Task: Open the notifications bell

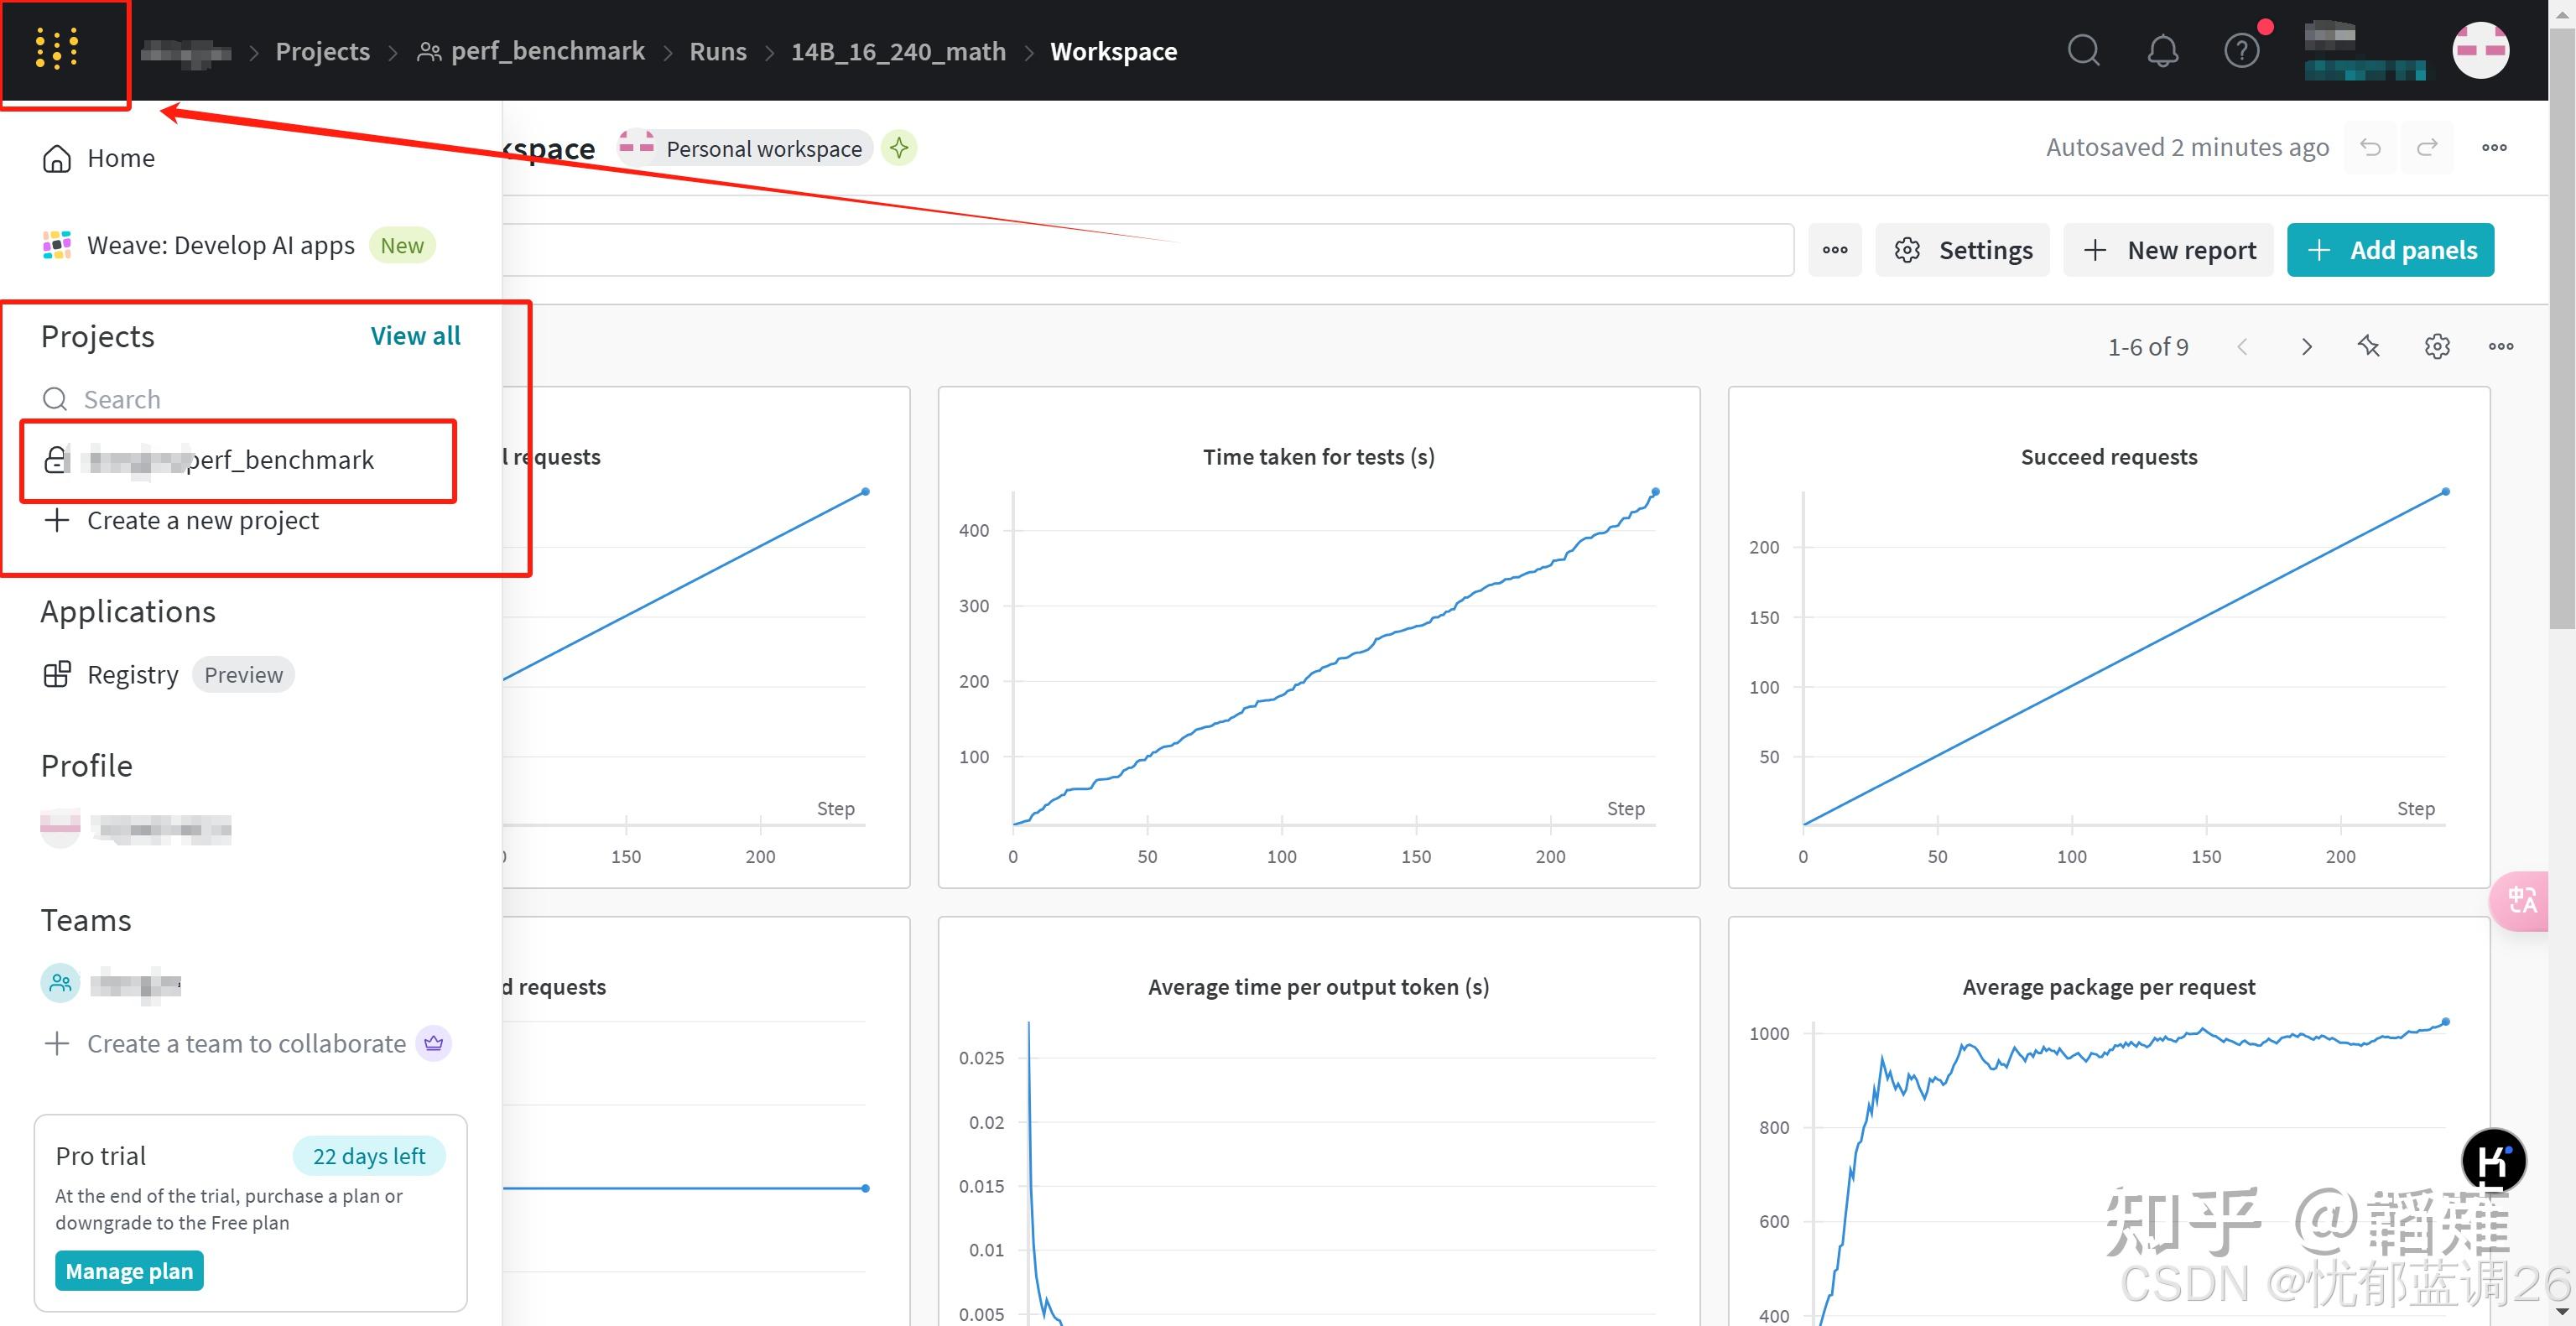Action: click(x=2162, y=50)
